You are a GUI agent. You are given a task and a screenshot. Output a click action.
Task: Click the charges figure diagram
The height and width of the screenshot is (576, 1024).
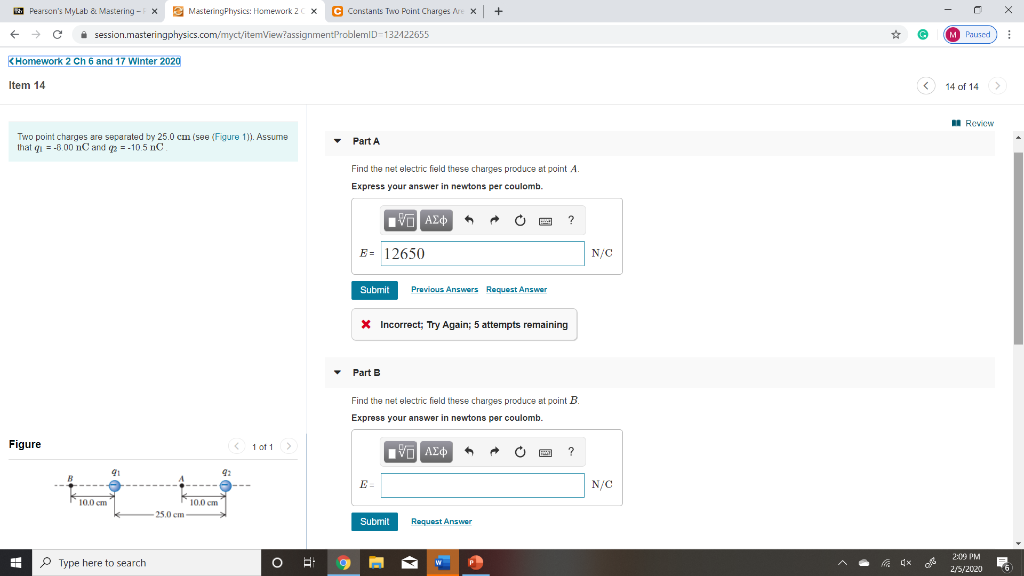152,494
